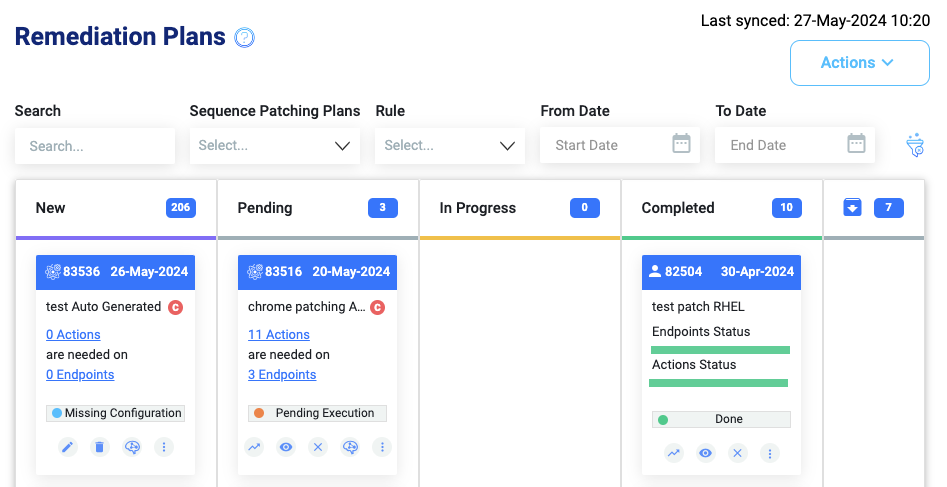Expand the Sequence Patching Plans dropdown

tap(275, 146)
